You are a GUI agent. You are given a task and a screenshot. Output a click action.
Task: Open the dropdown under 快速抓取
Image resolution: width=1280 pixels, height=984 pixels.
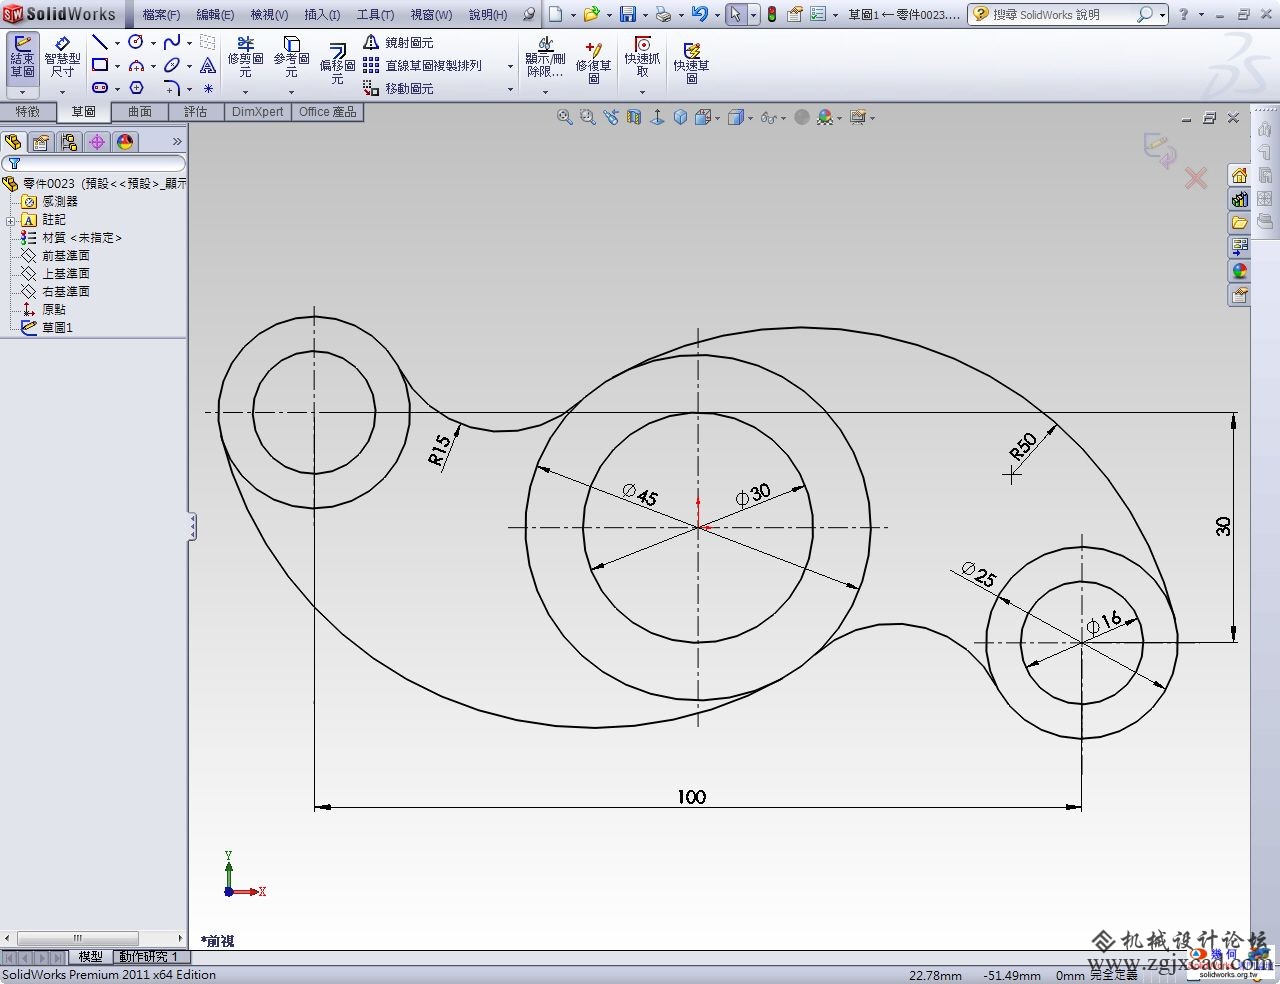[642, 91]
